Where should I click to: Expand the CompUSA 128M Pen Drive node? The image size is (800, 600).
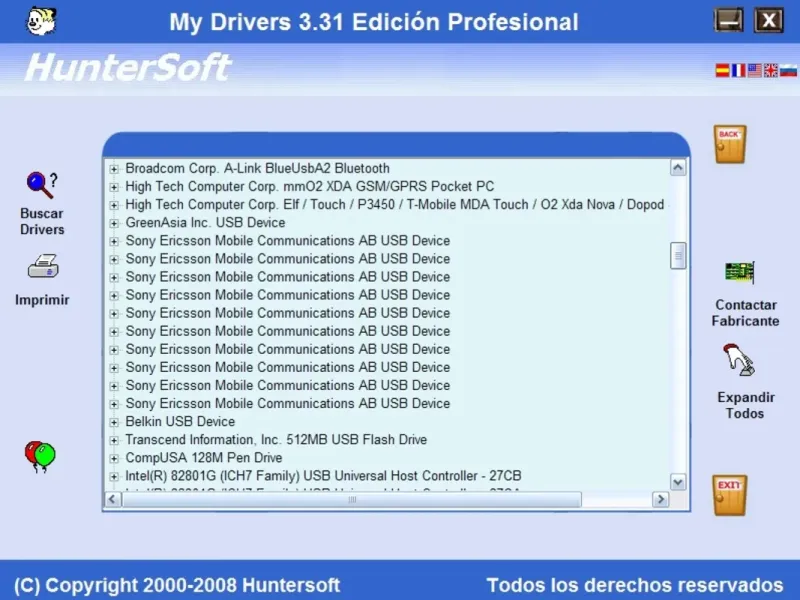114,458
